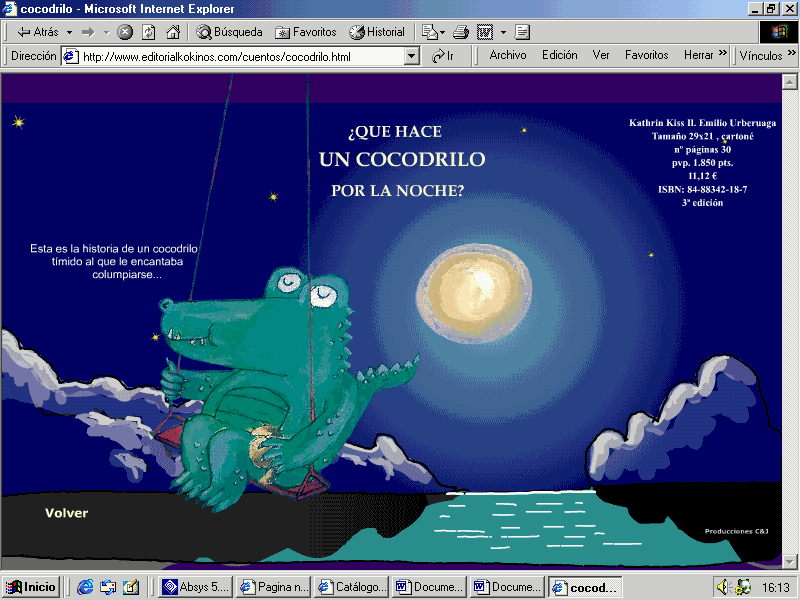
Task: Click the ISBN: 84-88342-18-7 text
Action: click(702, 189)
